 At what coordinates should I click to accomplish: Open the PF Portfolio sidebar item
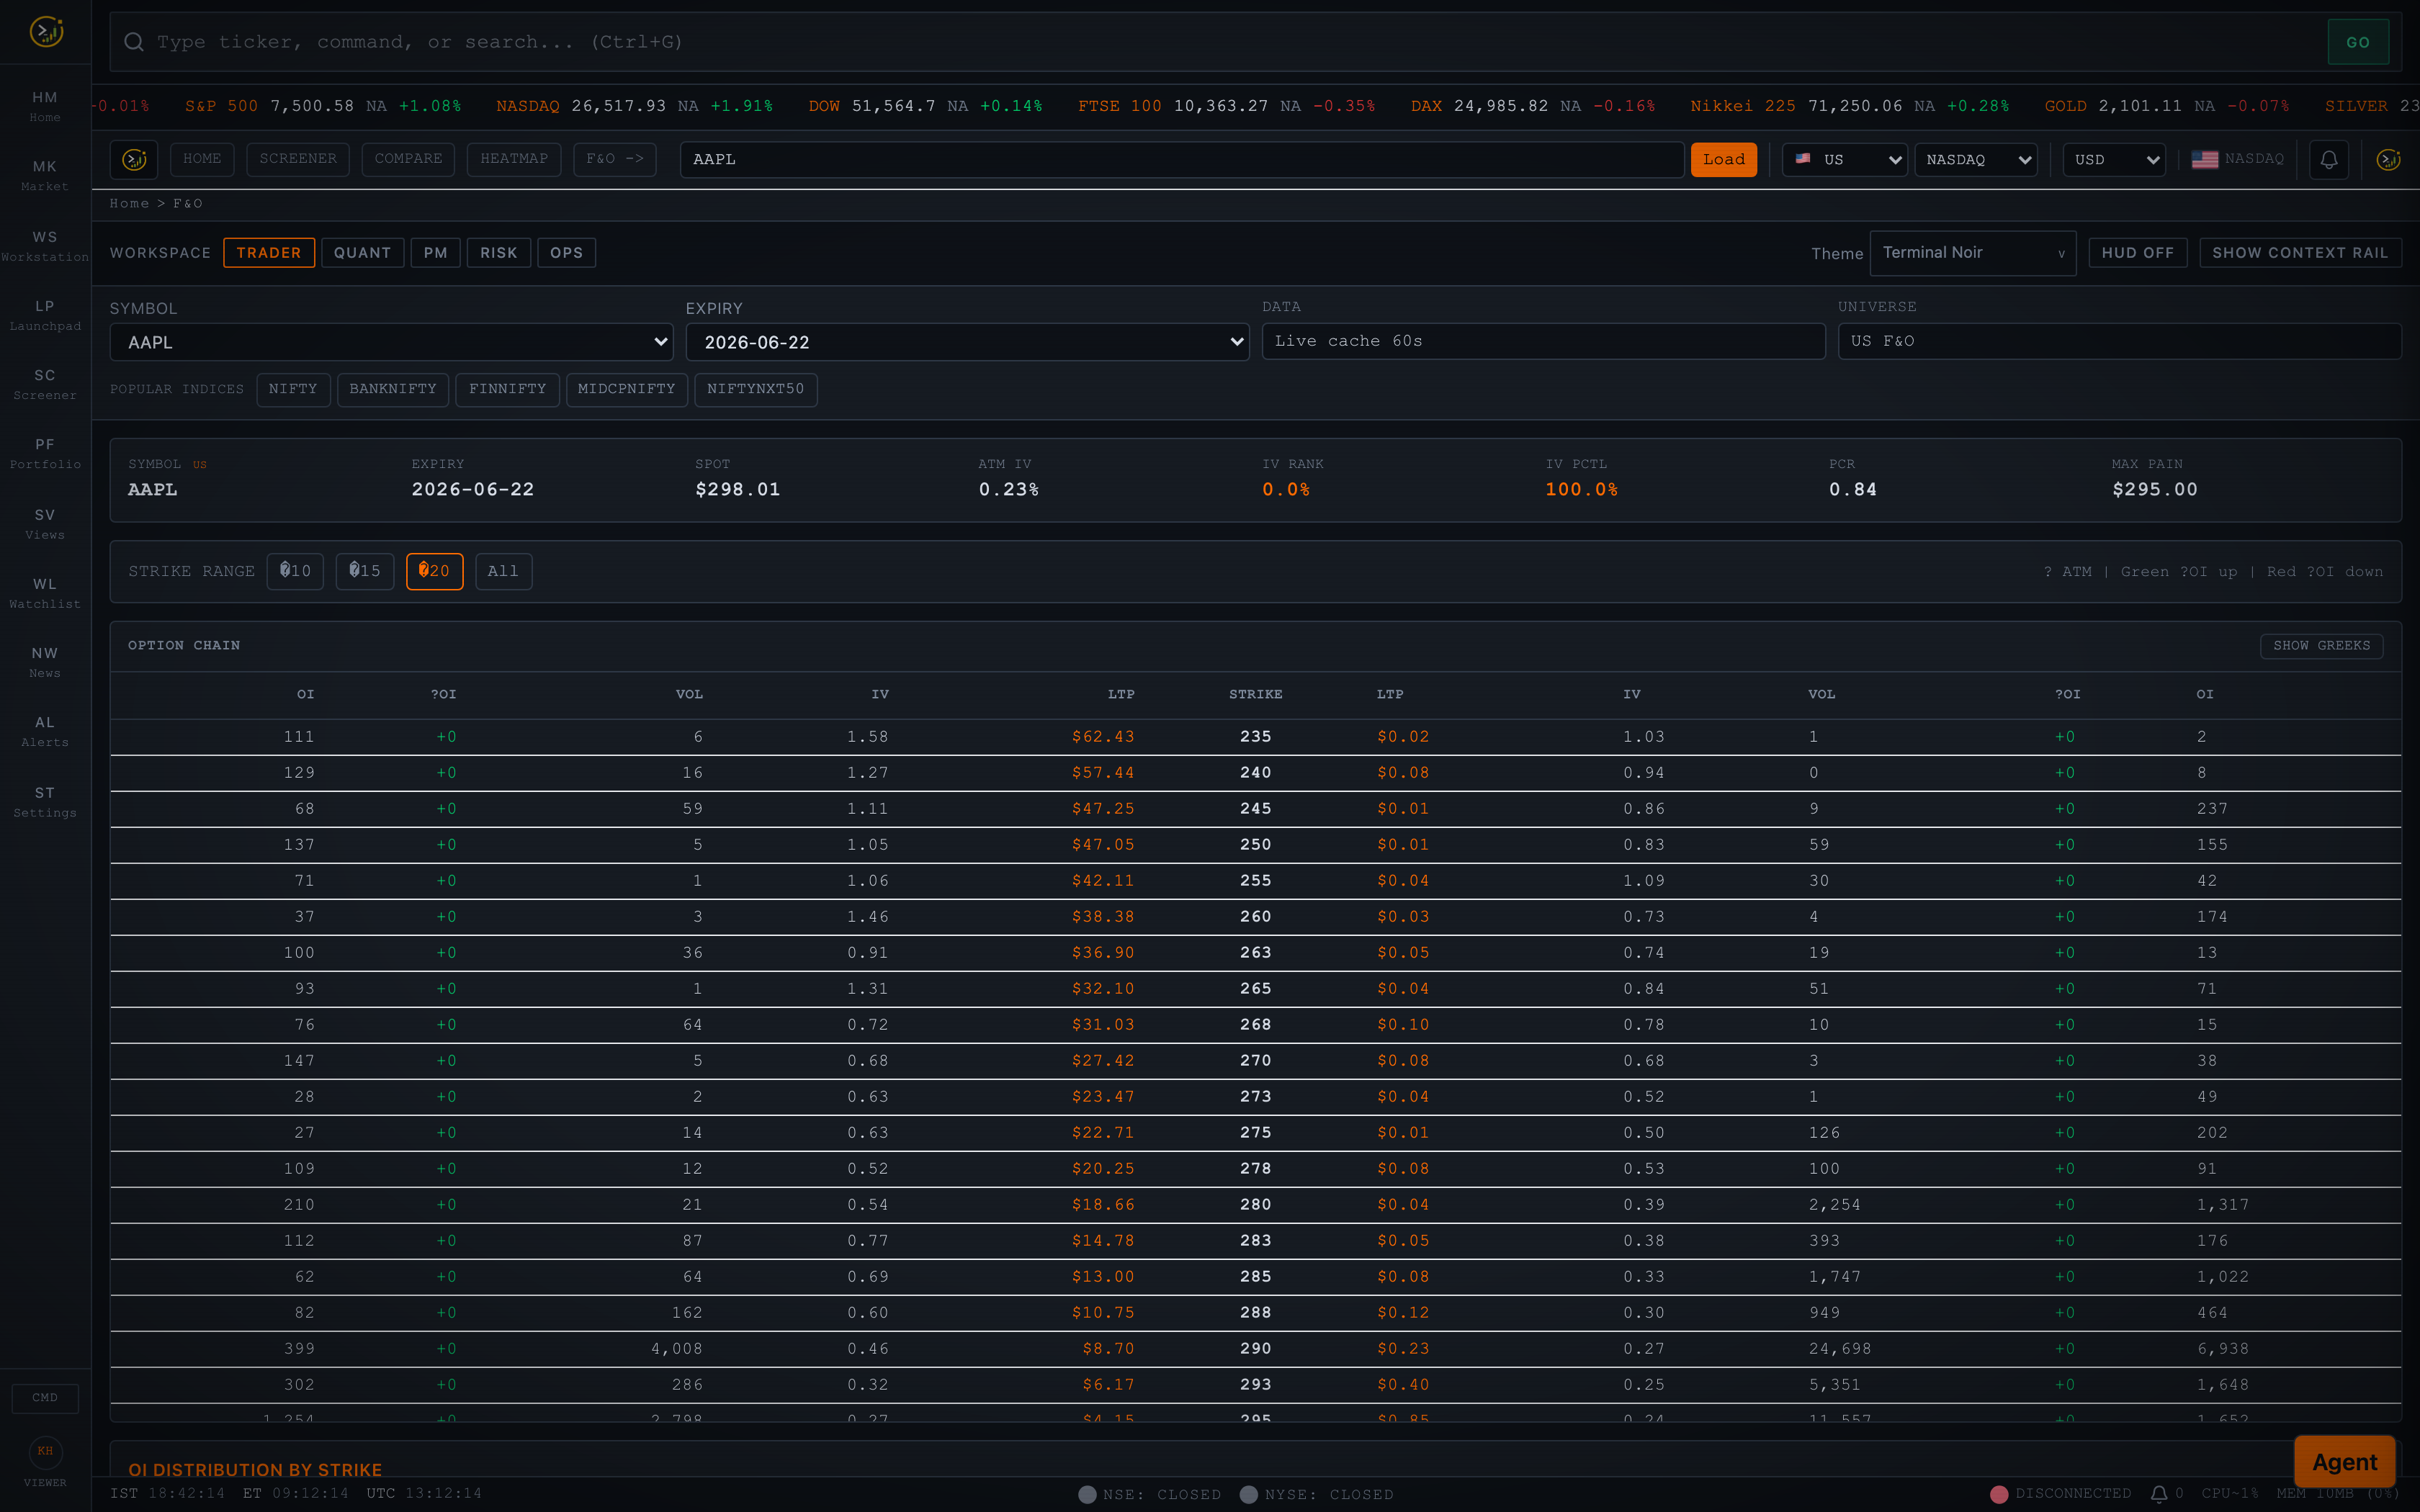point(45,453)
